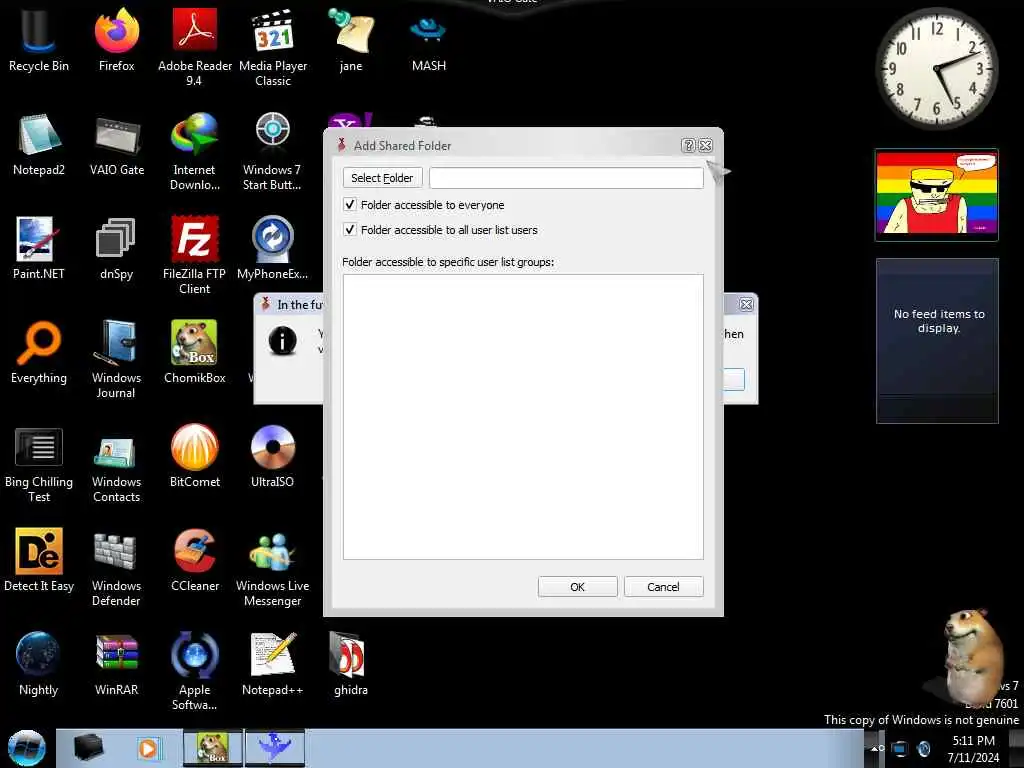Open the Recycle Bin desktop icon
1024x768 pixels.
point(38,40)
